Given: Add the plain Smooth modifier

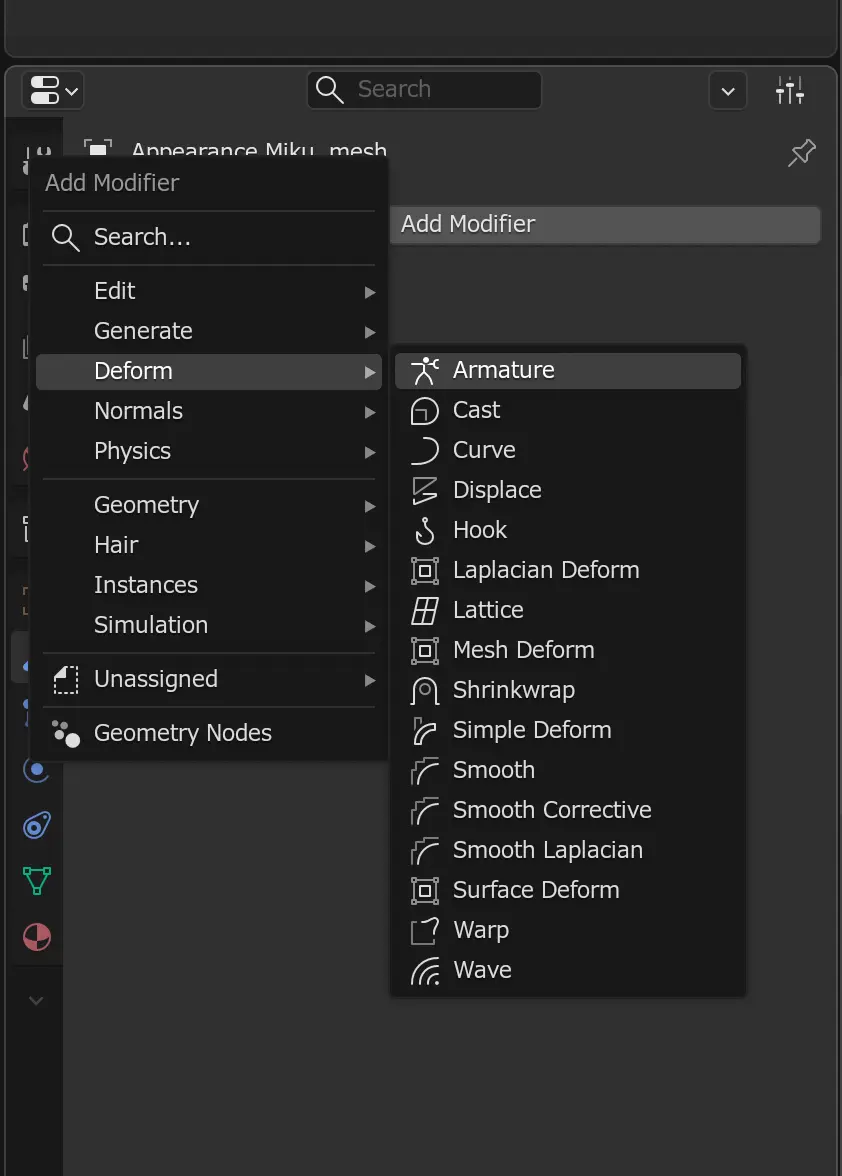Looking at the screenshot, I should (x=568, y=770).
